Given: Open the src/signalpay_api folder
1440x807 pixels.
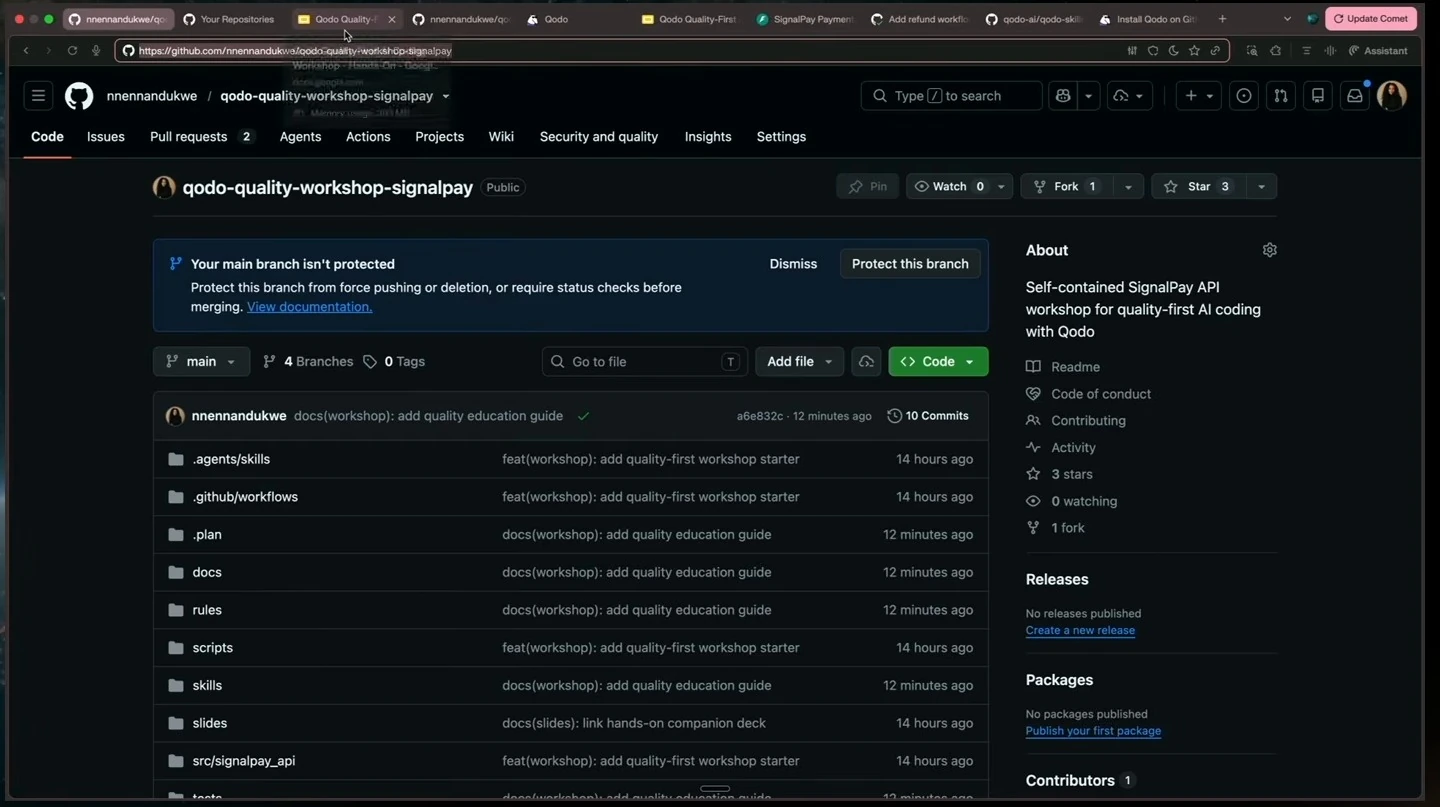Looking at the screenshot, I should (243, 761).
